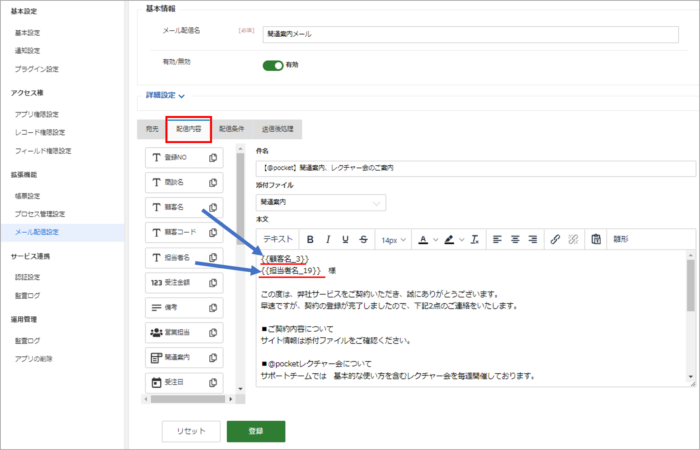Open the 添付ファイル dropdown
Image resolution: width=700 pixels, height=450 pixels.
(321, 203)
